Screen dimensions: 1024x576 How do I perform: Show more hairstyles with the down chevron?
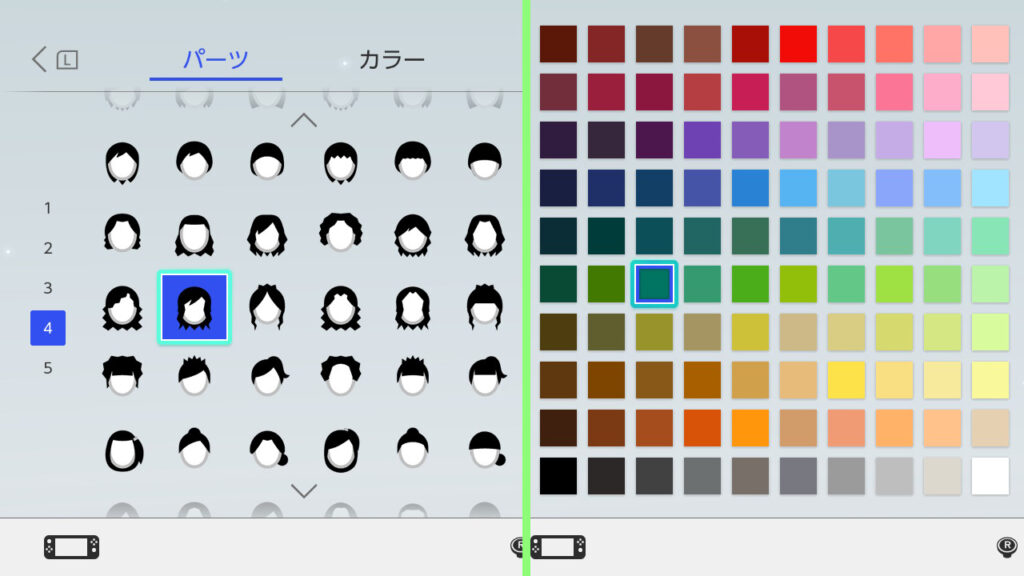(304, 490)
